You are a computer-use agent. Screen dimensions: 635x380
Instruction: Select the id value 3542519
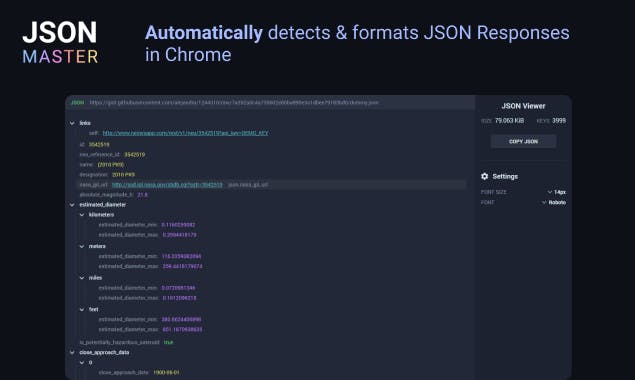click(99, 145)
